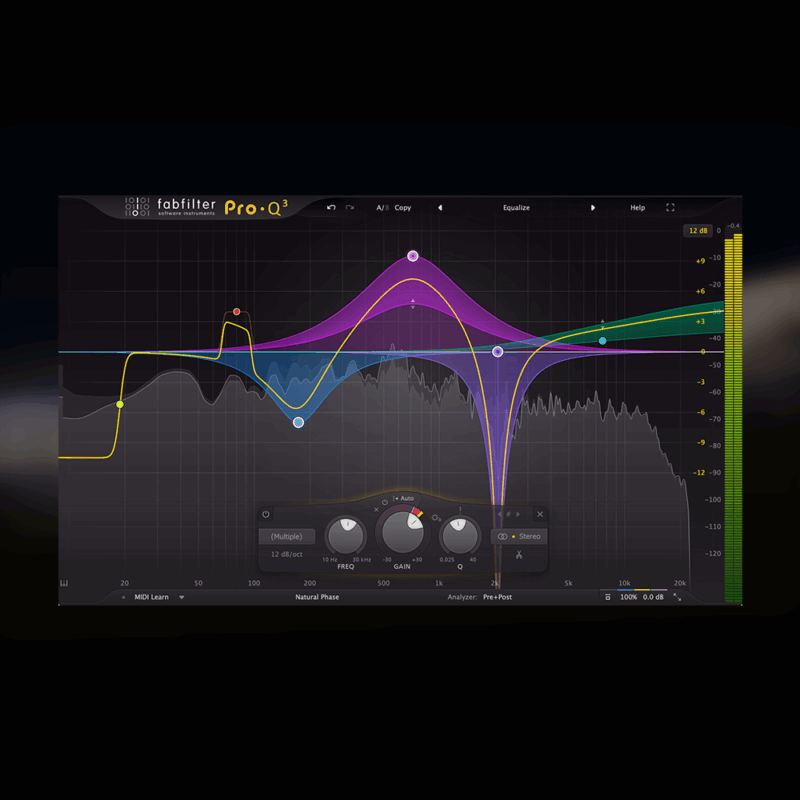The height and width of the screenshot is (800, 800).
Task: Expand the MIDI Learn dropdown arrow
Action: click(x=182, y=597)
